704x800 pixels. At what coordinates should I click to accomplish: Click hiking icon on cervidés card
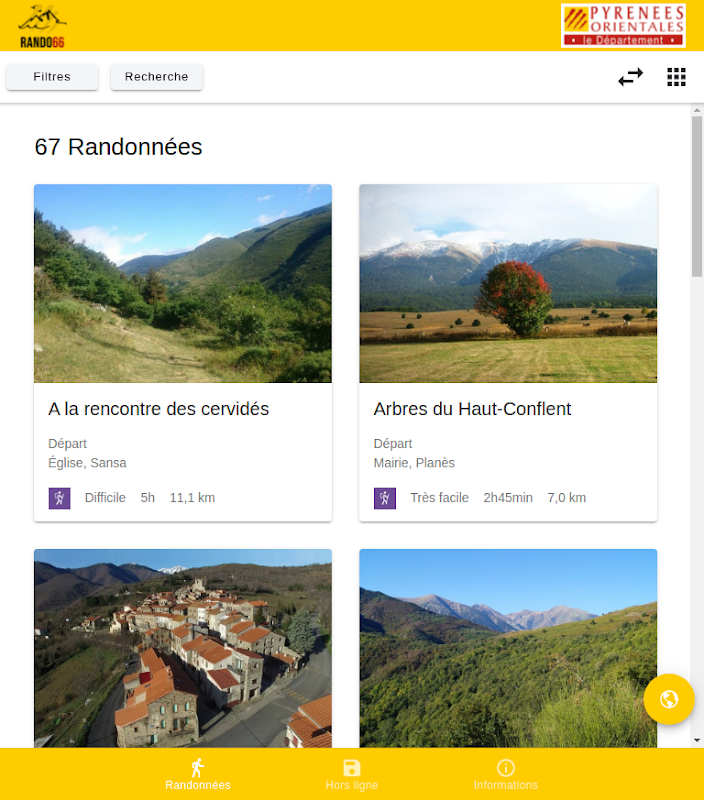click(59, 498)
